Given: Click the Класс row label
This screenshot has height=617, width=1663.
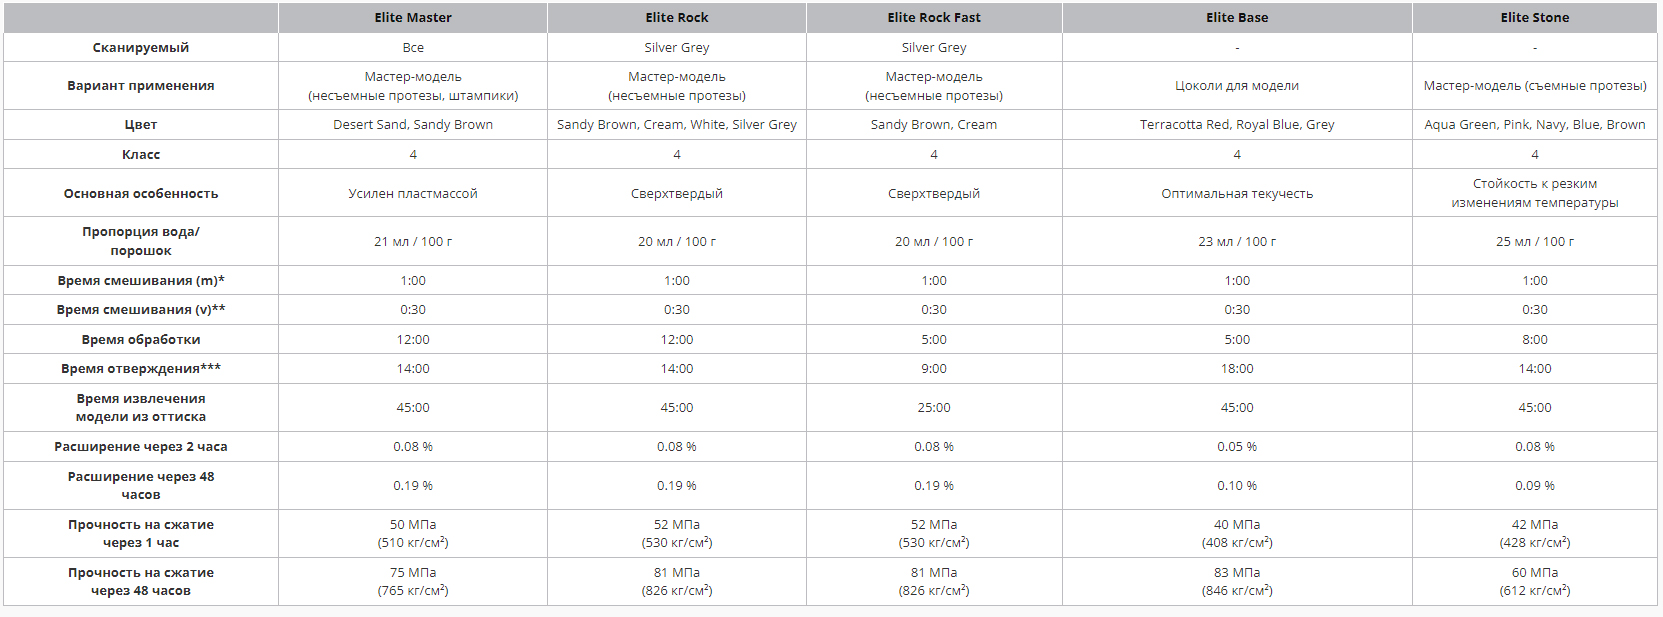Looking at the screenshot, I should 141,154.
